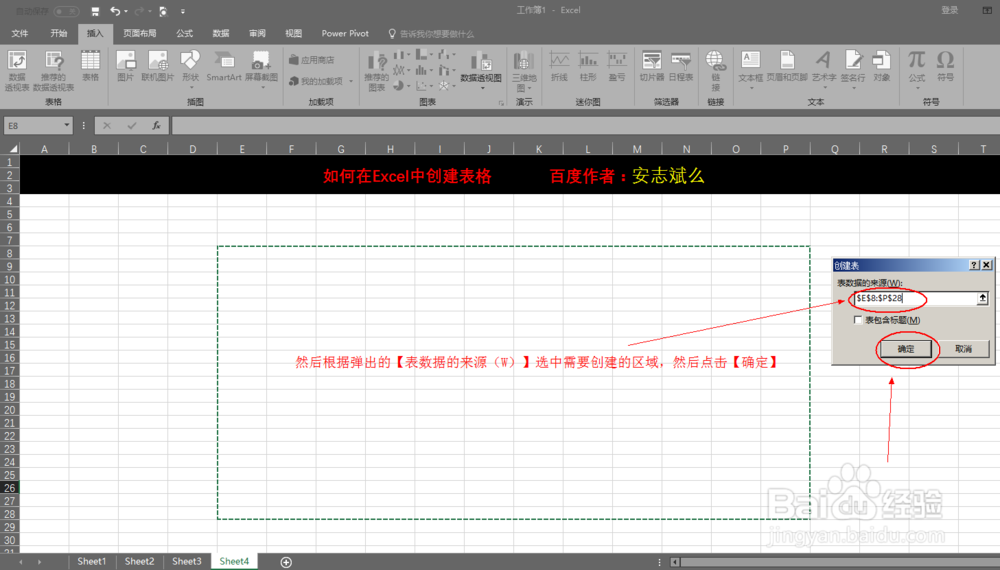Insert a Timeline (日程表)

tap(681, 66)
